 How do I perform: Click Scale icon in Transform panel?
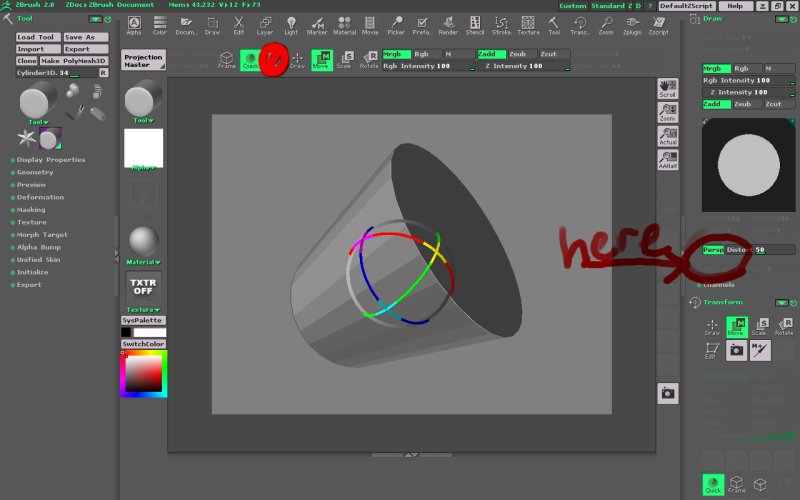point(759,327)
